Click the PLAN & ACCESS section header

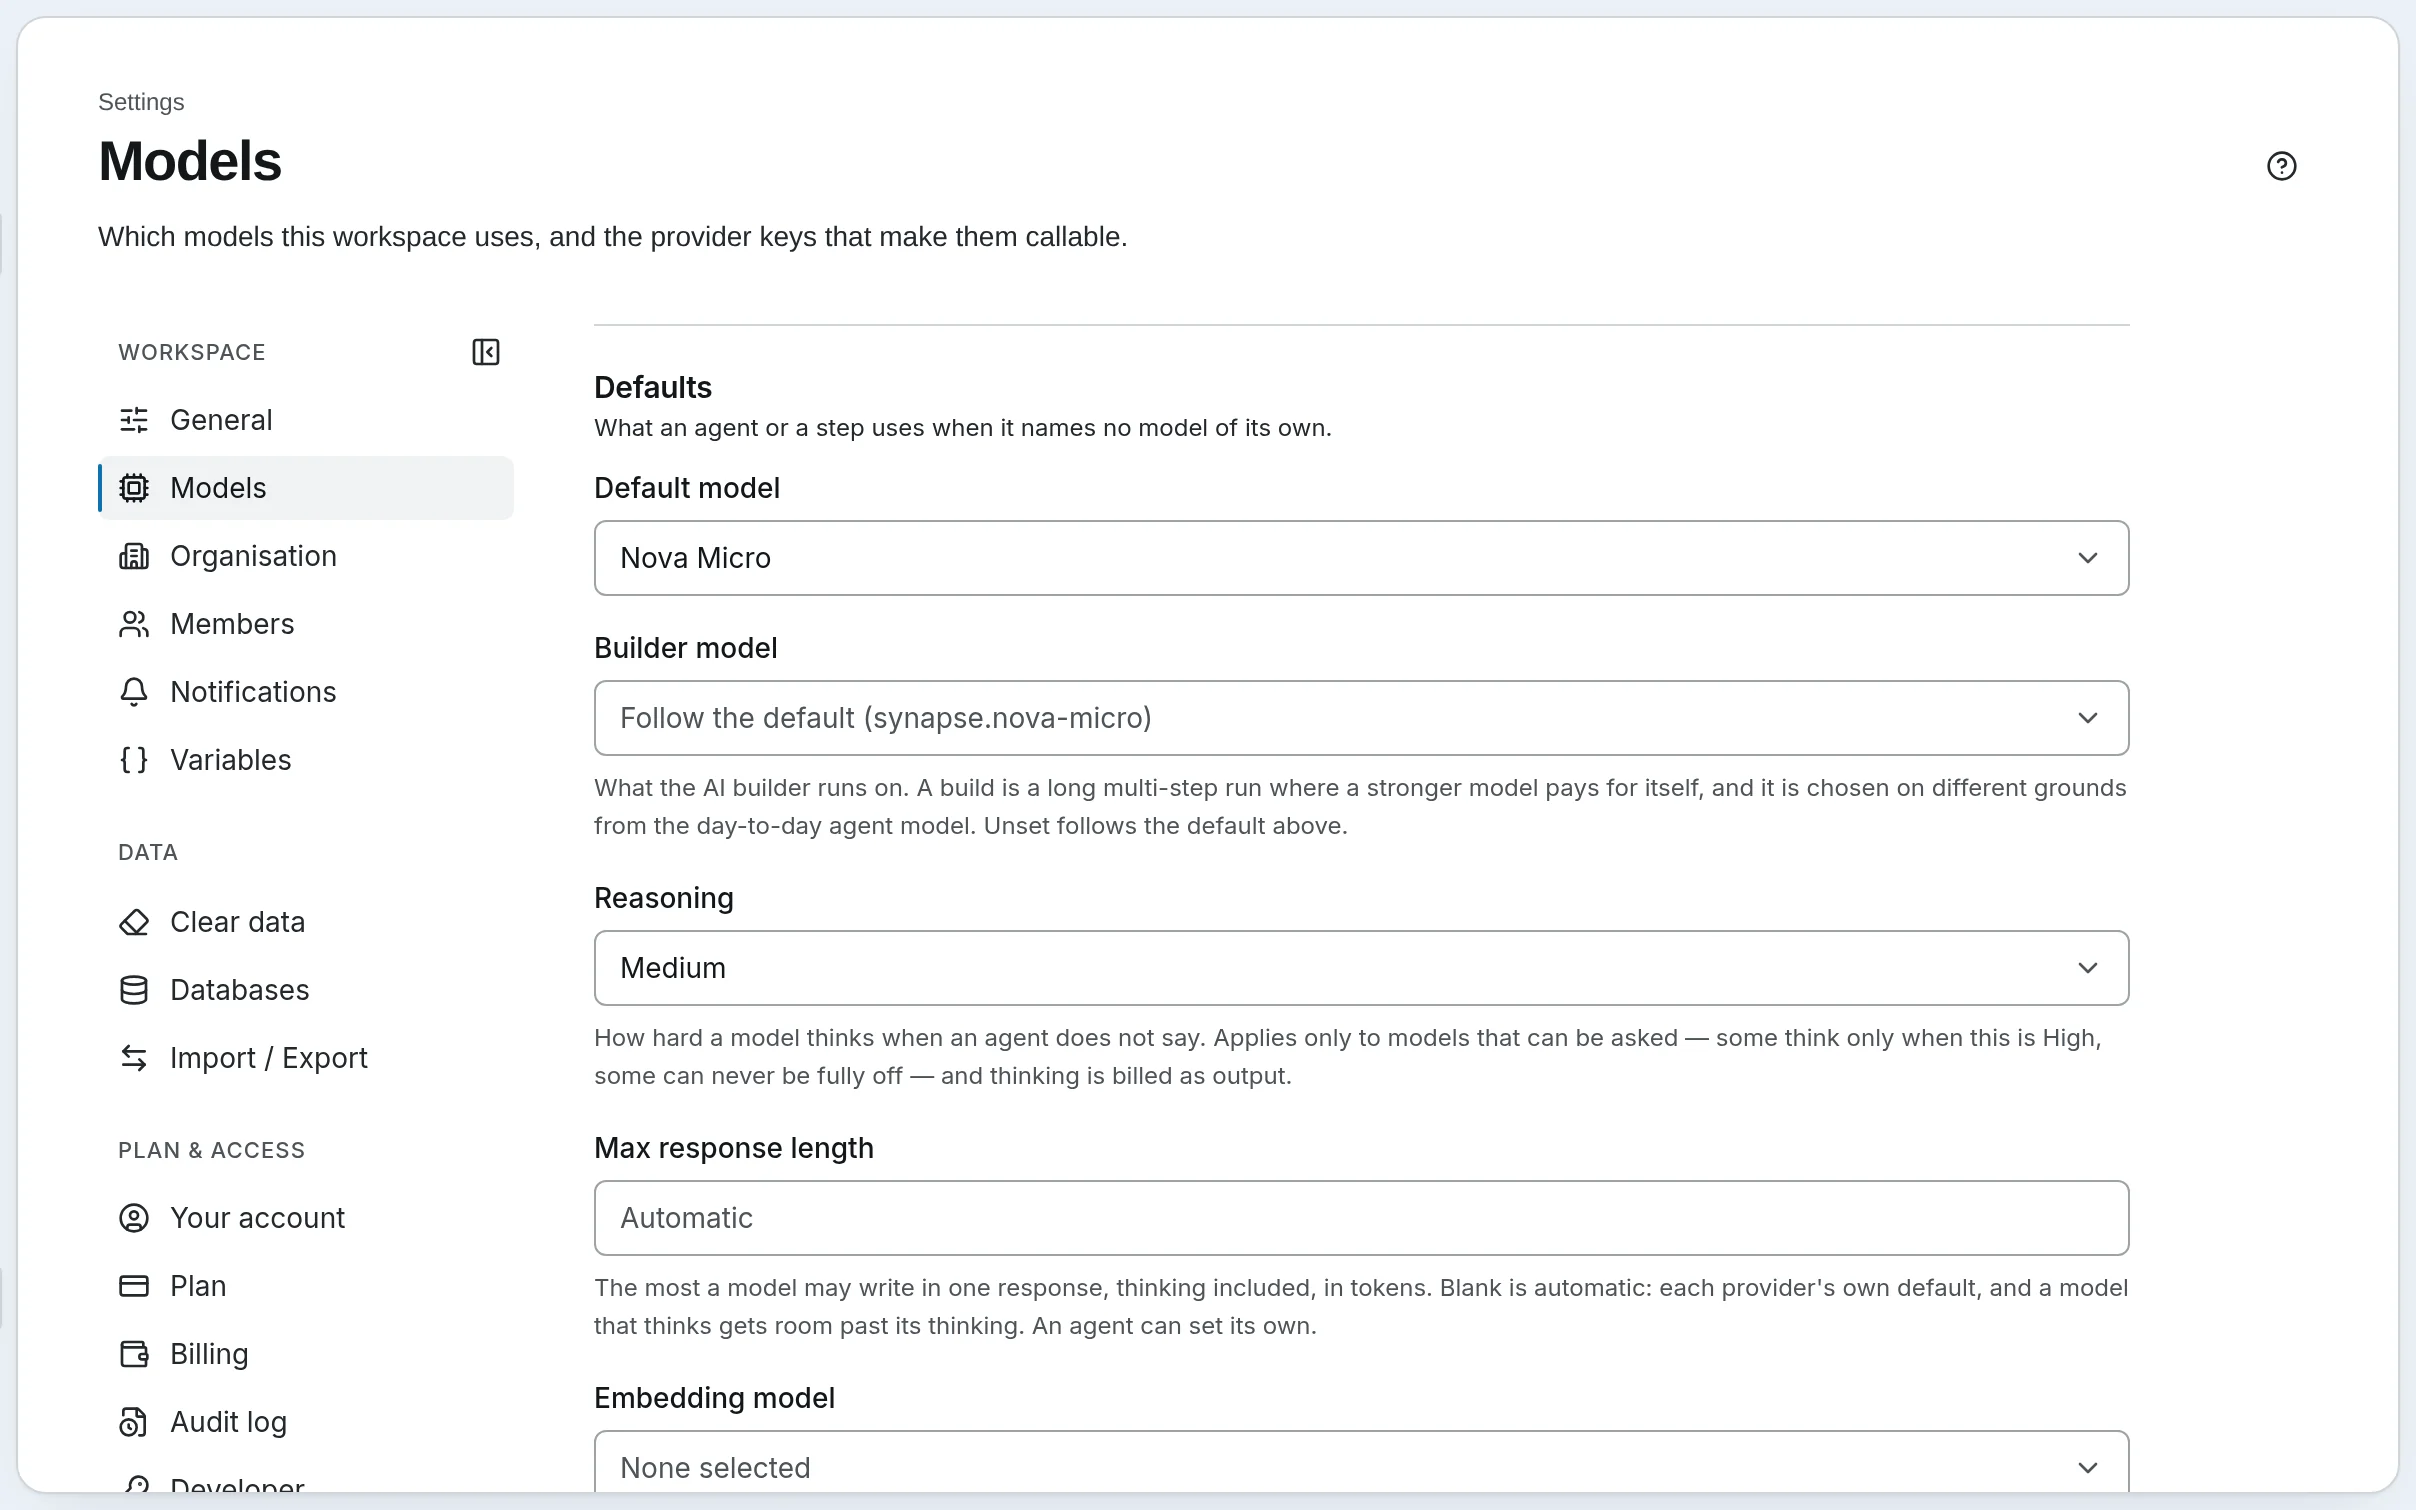pyautogui.click(x=212, y=1150)
